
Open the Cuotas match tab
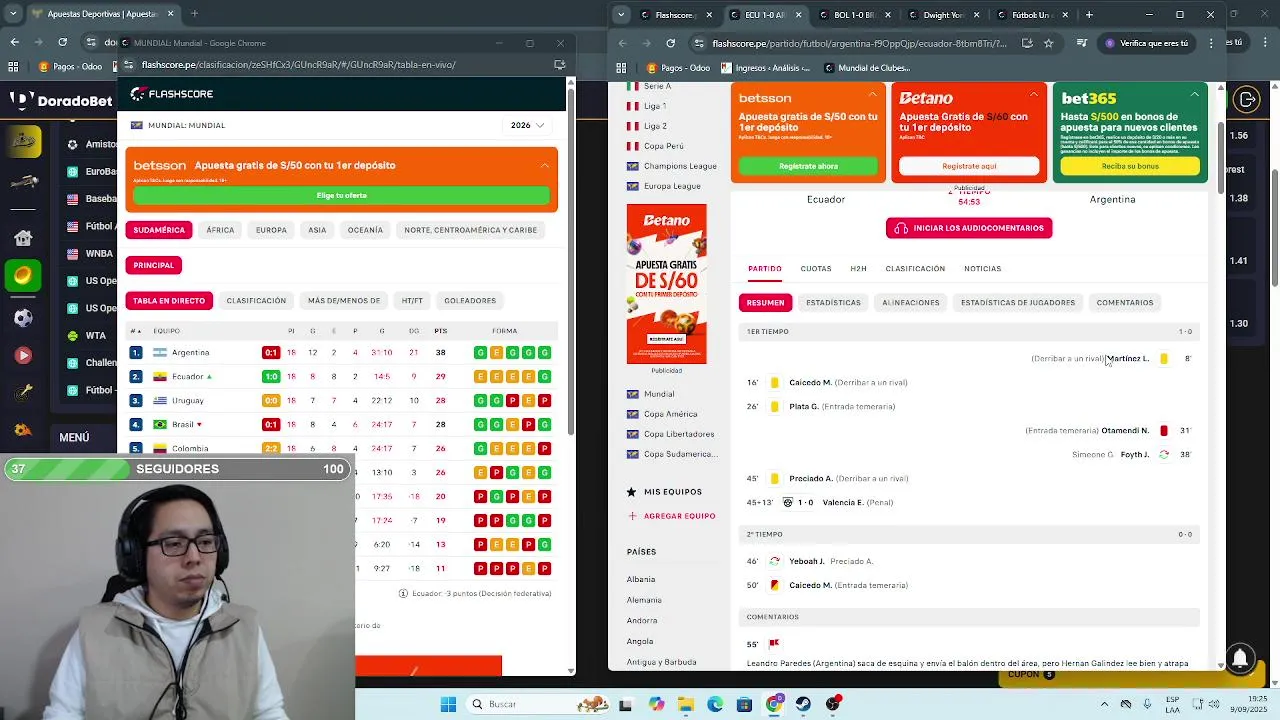[815, 269]
